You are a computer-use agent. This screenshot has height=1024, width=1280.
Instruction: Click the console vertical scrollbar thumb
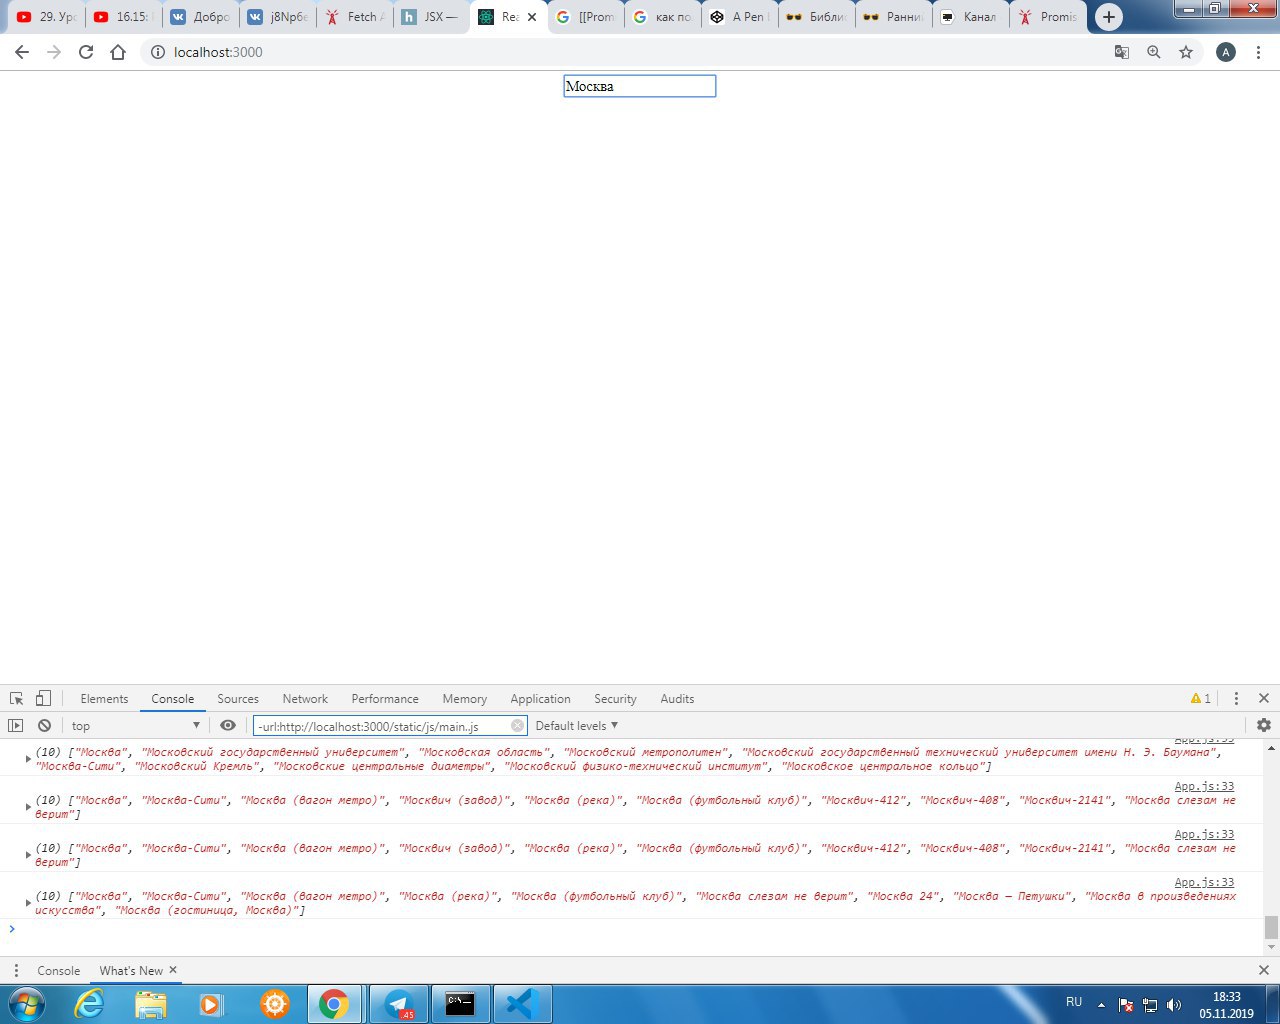pos(1271,927)
